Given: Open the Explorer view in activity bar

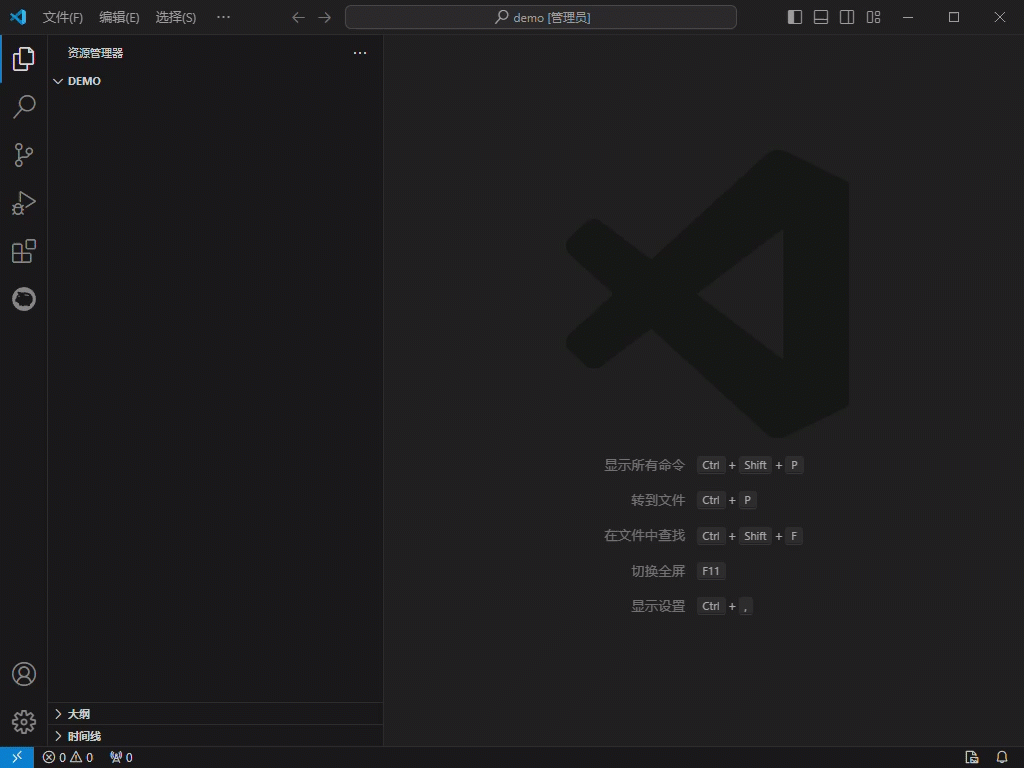Looking at the screenshot, I should point(24,59).
